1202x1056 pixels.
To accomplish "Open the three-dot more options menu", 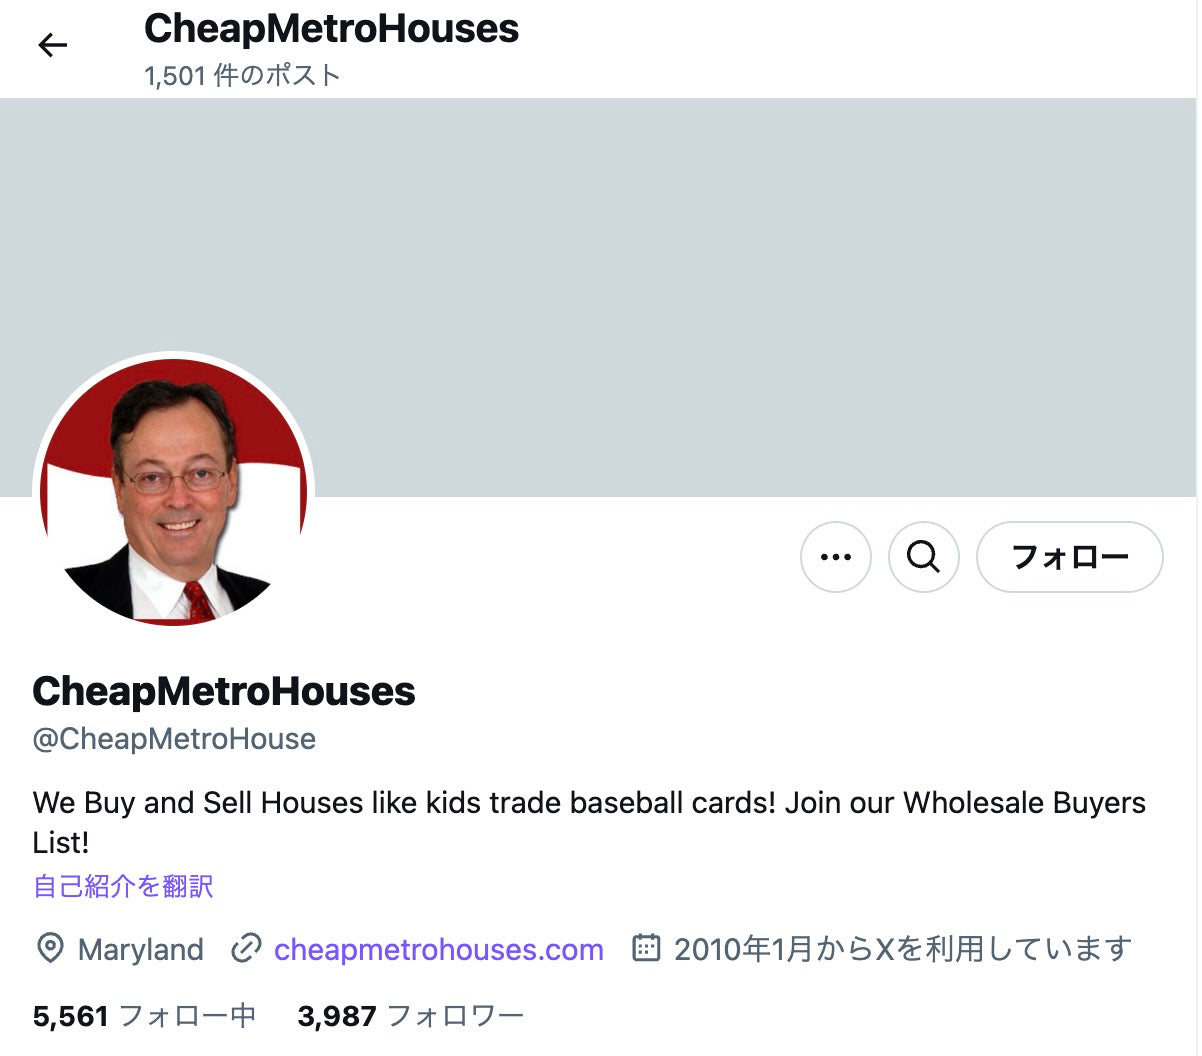I will coord(836,557).
